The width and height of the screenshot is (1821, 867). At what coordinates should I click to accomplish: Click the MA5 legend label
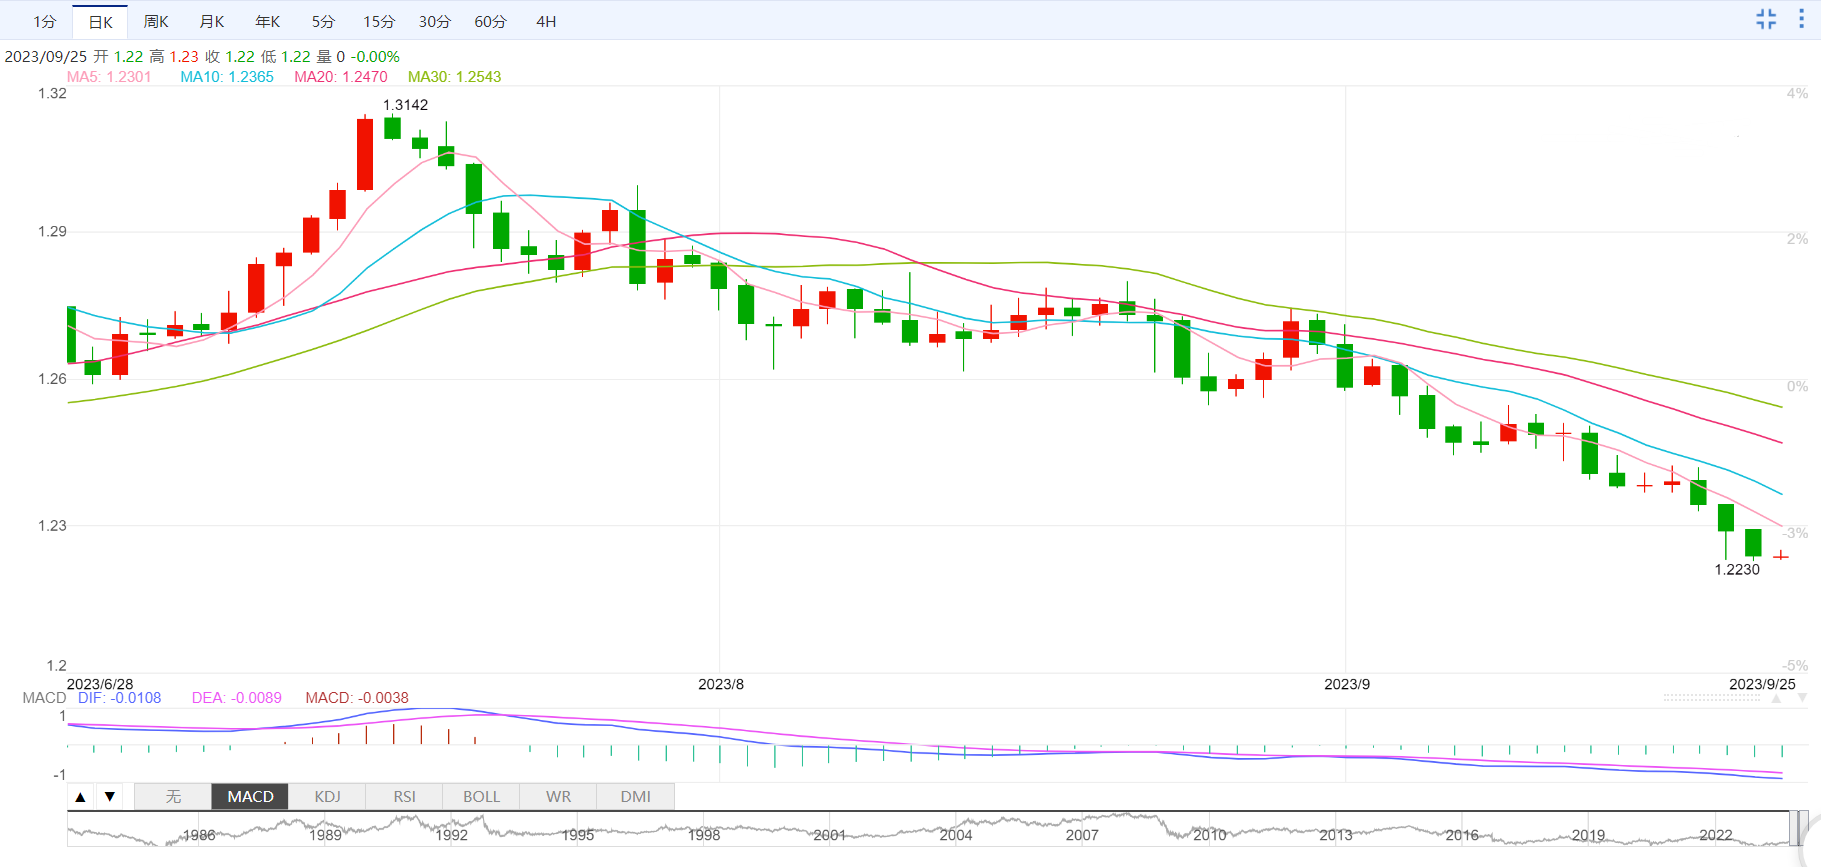(x=109, y=77)
